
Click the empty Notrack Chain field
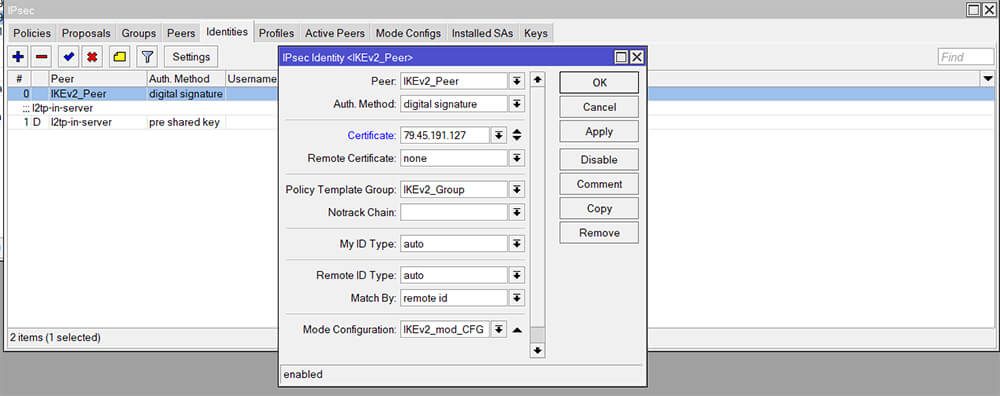coord(454,212)
